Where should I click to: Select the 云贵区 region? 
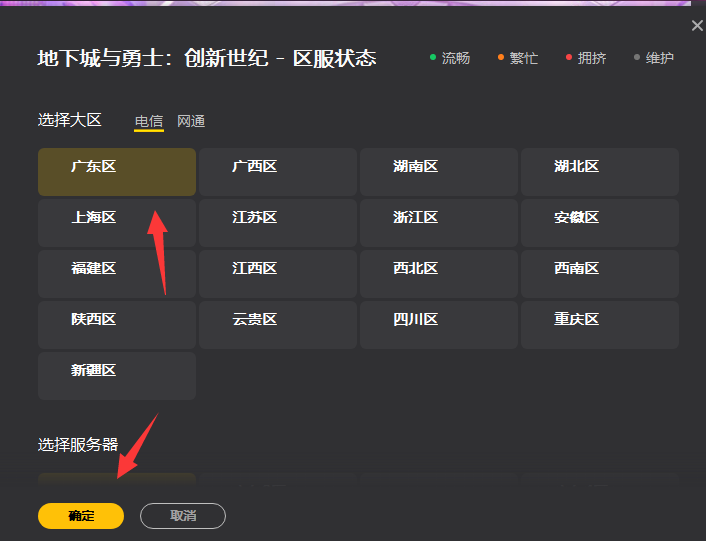click(278, 325)
